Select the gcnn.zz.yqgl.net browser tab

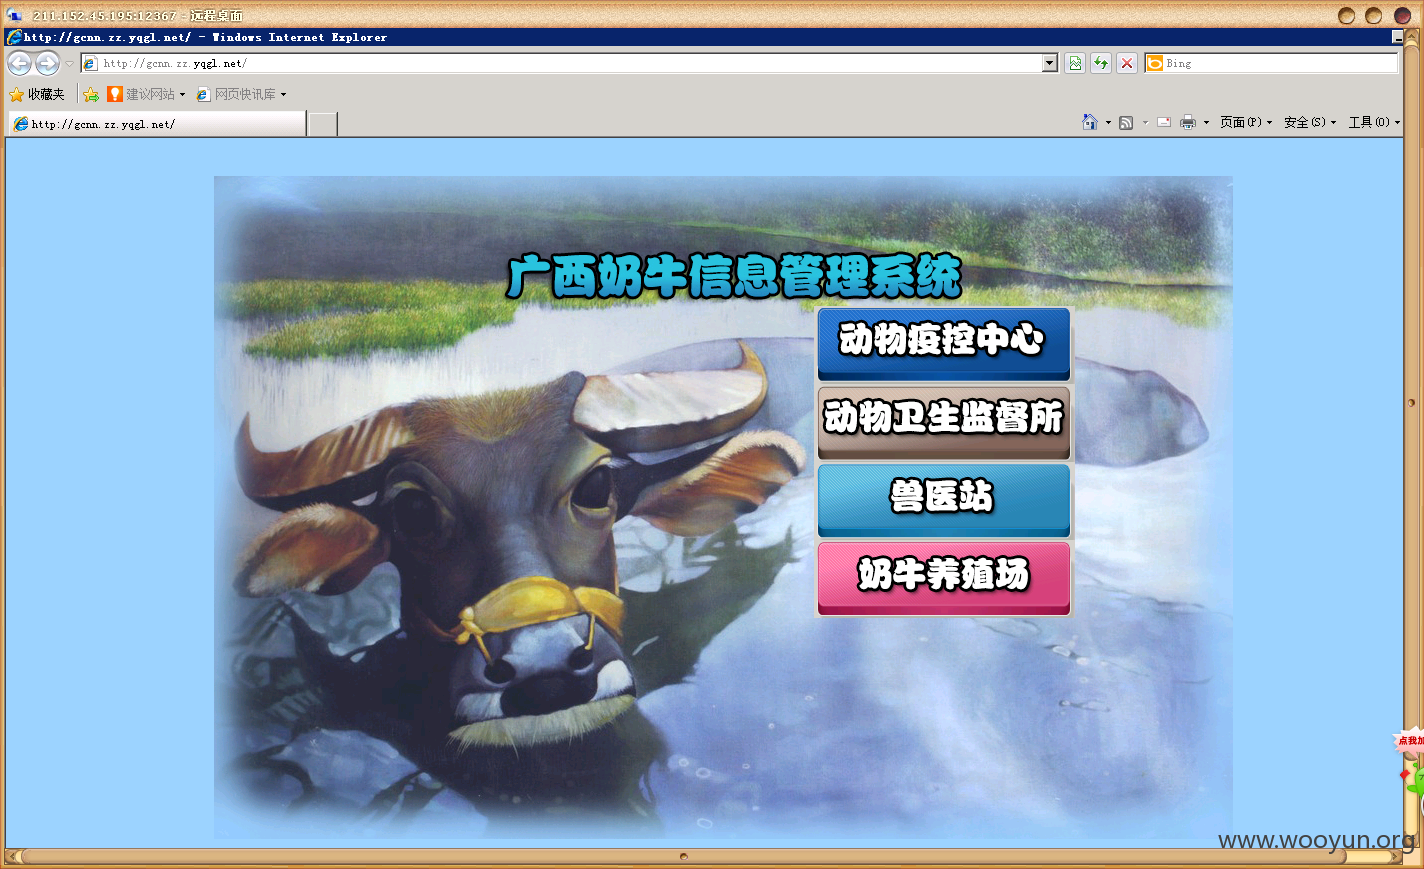click(157, 124)
